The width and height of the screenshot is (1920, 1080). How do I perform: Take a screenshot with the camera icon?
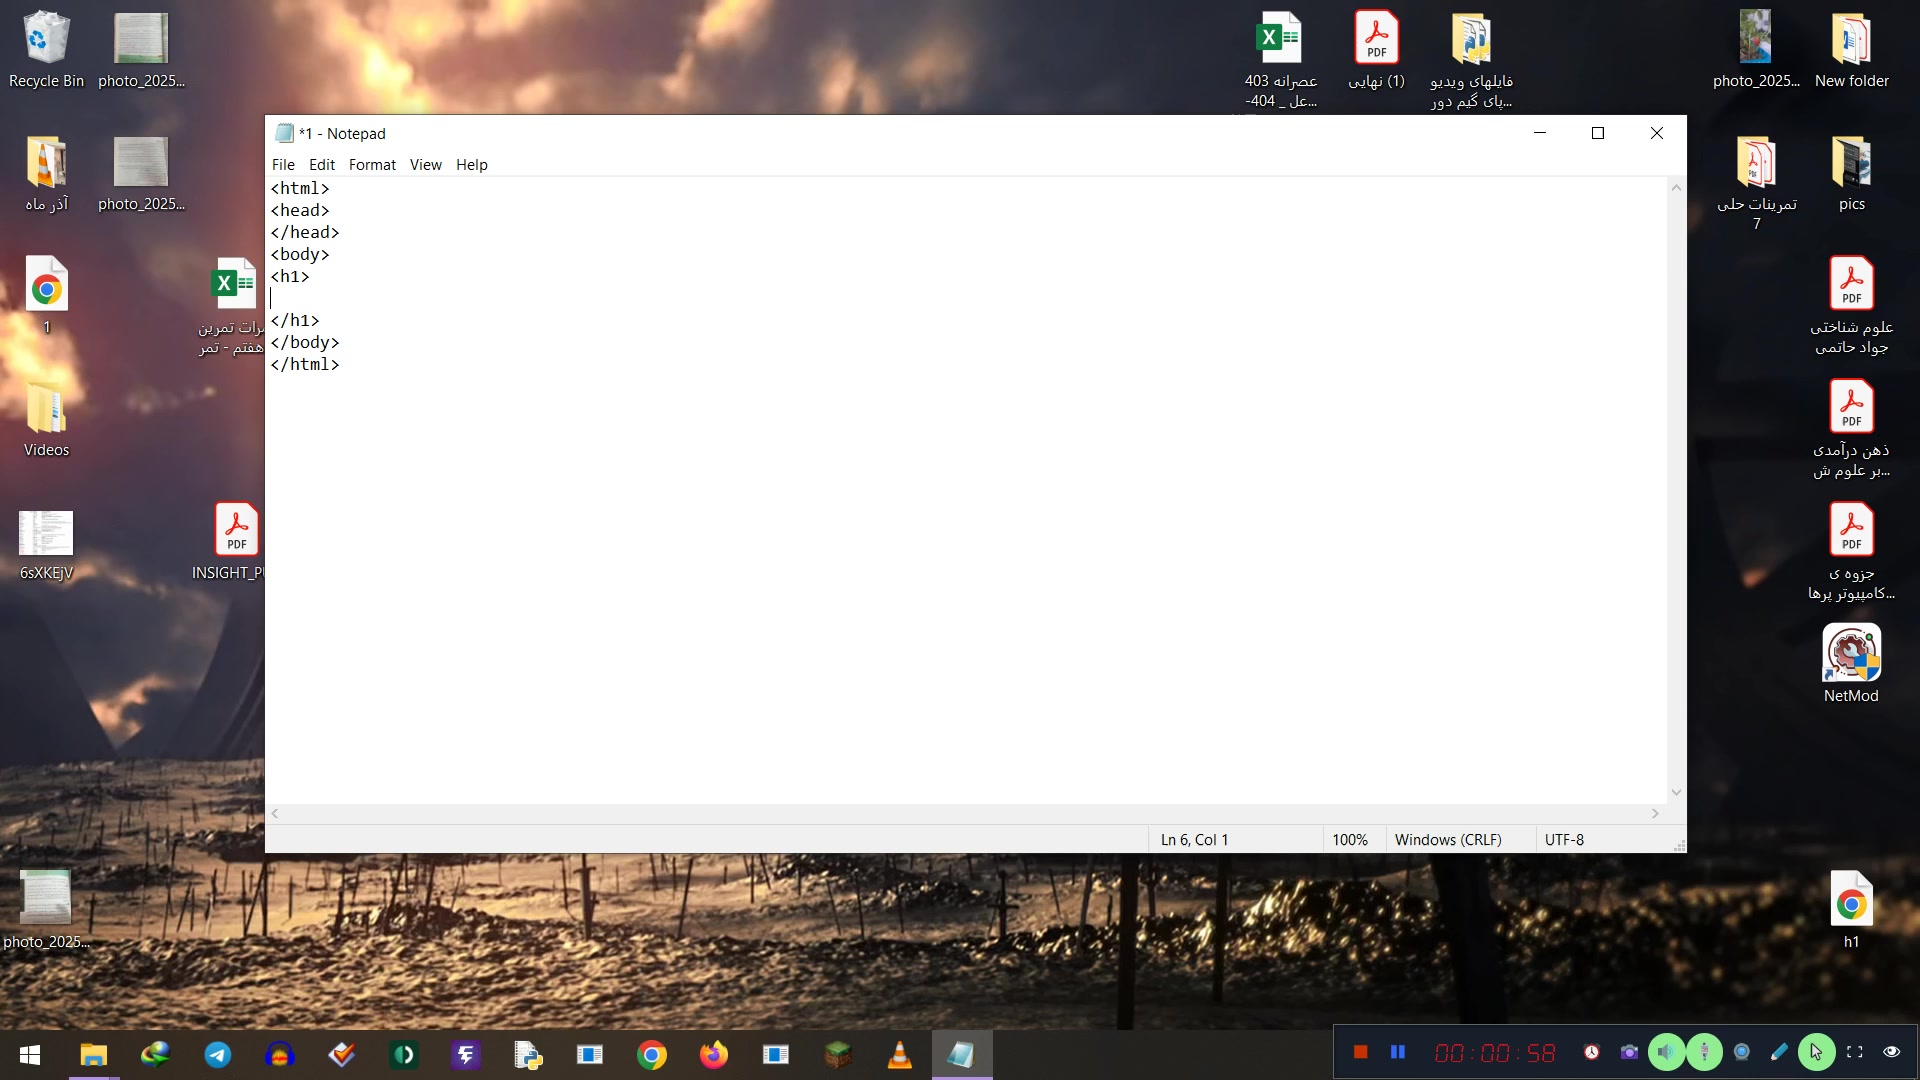pyautogui.click(x=1629, y=1052)
